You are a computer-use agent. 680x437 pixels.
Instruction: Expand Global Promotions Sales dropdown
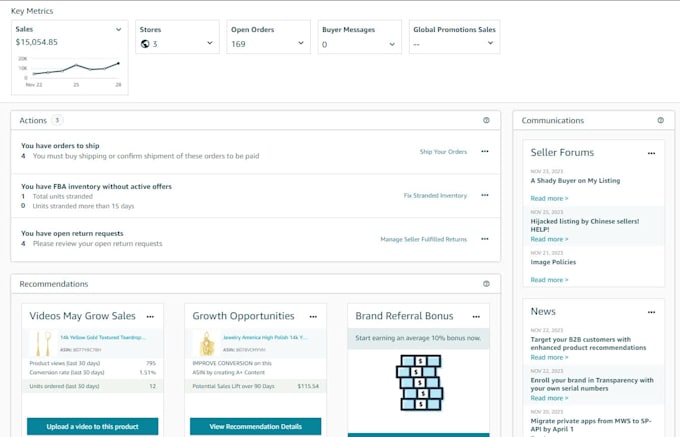[x=490, y=43]
